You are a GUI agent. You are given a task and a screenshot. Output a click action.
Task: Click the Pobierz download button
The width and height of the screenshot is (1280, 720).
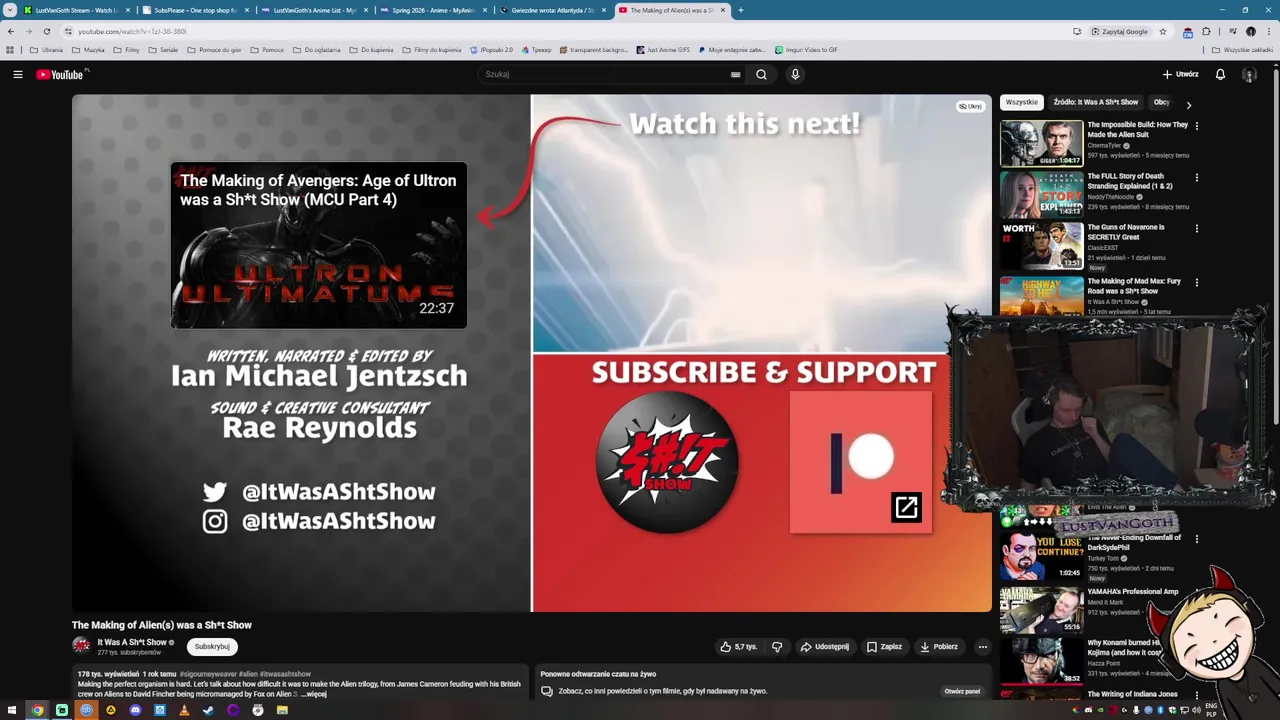tap(939, 647)
